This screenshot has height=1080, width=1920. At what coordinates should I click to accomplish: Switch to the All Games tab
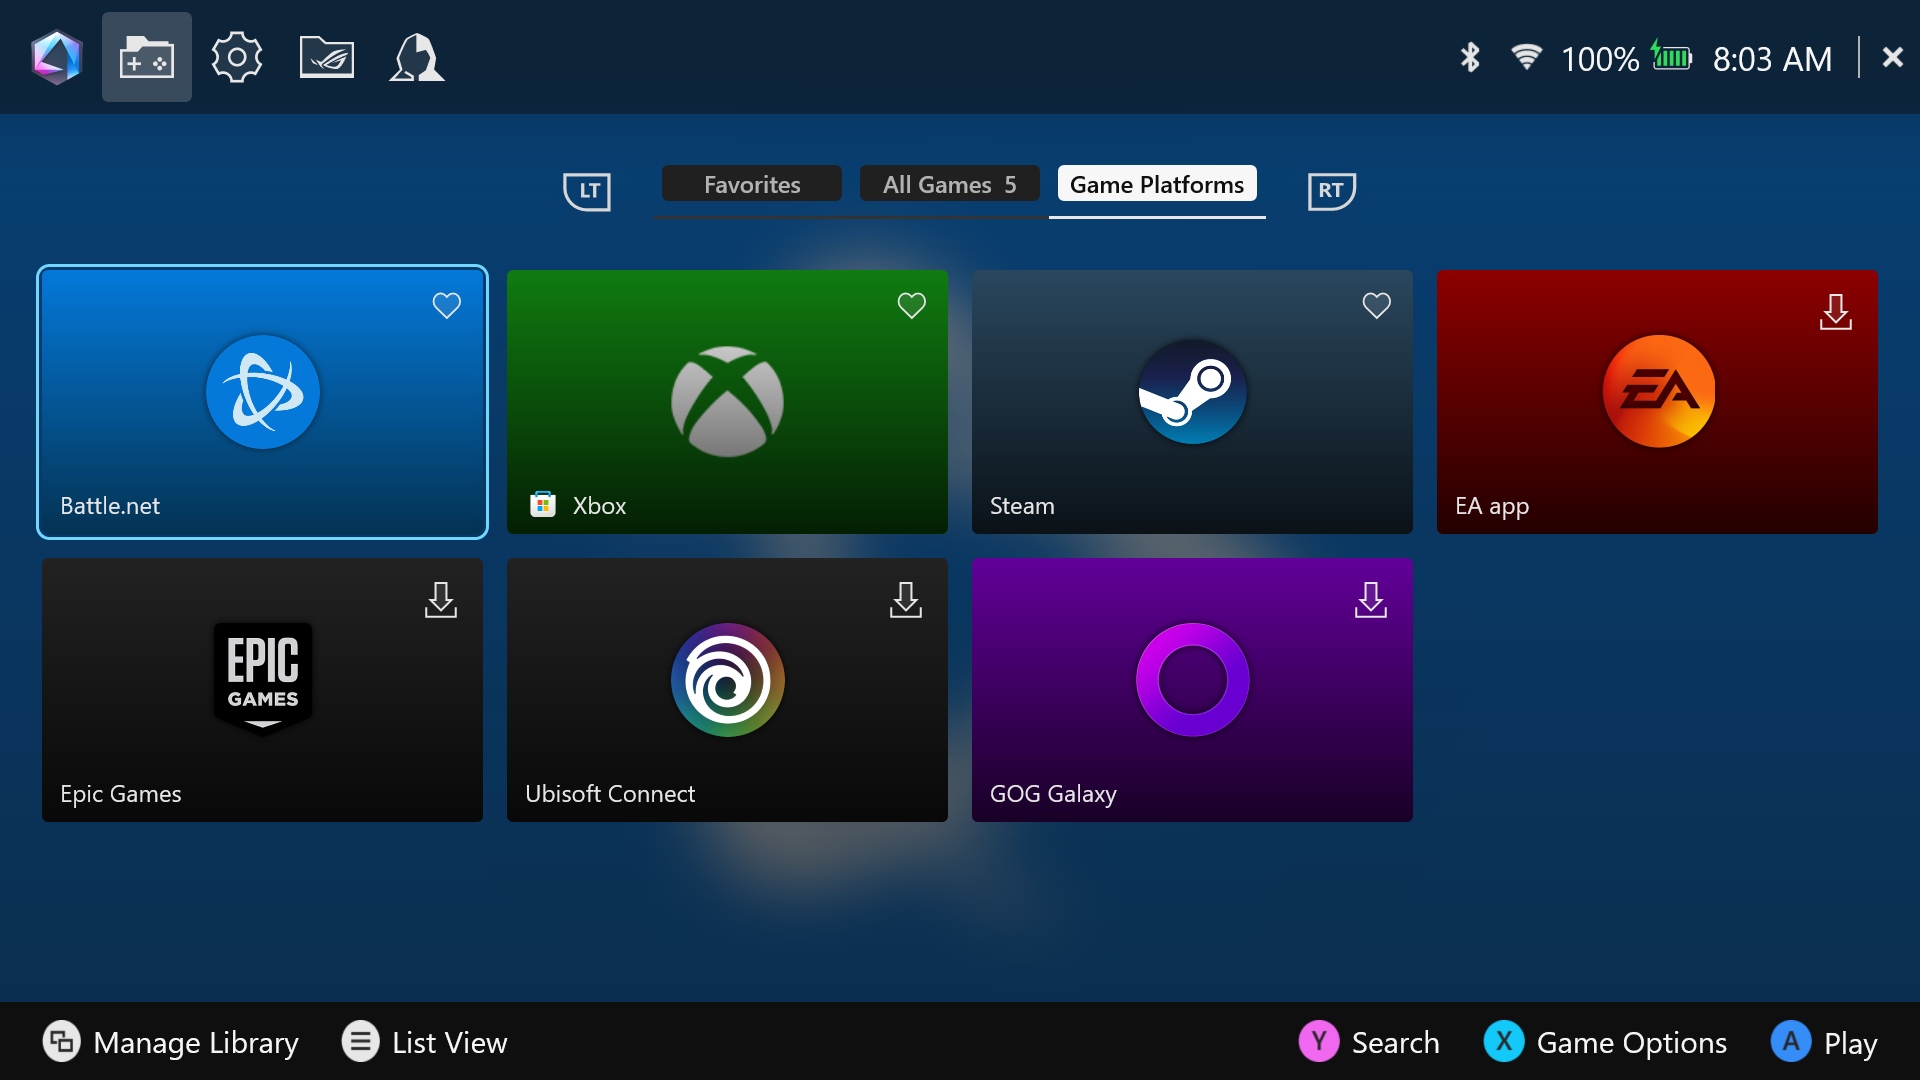(949, 184)
